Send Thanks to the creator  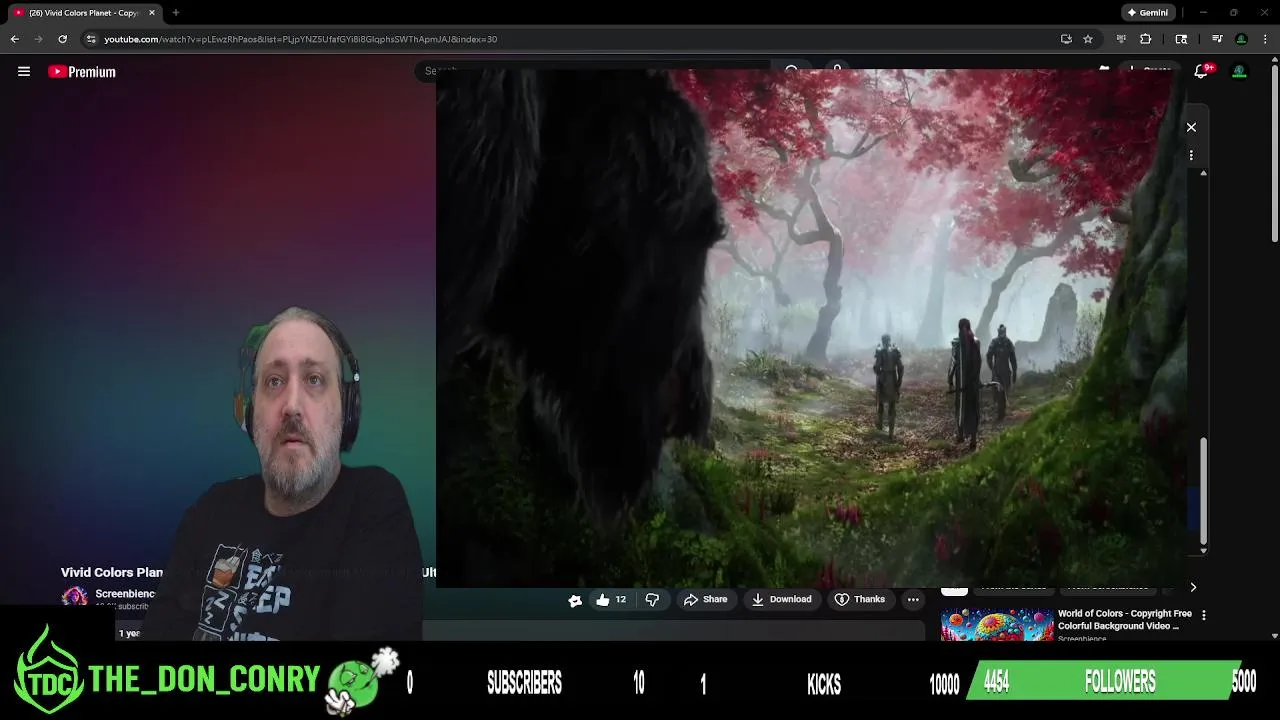pyautogui.click(x=860, y=599)
